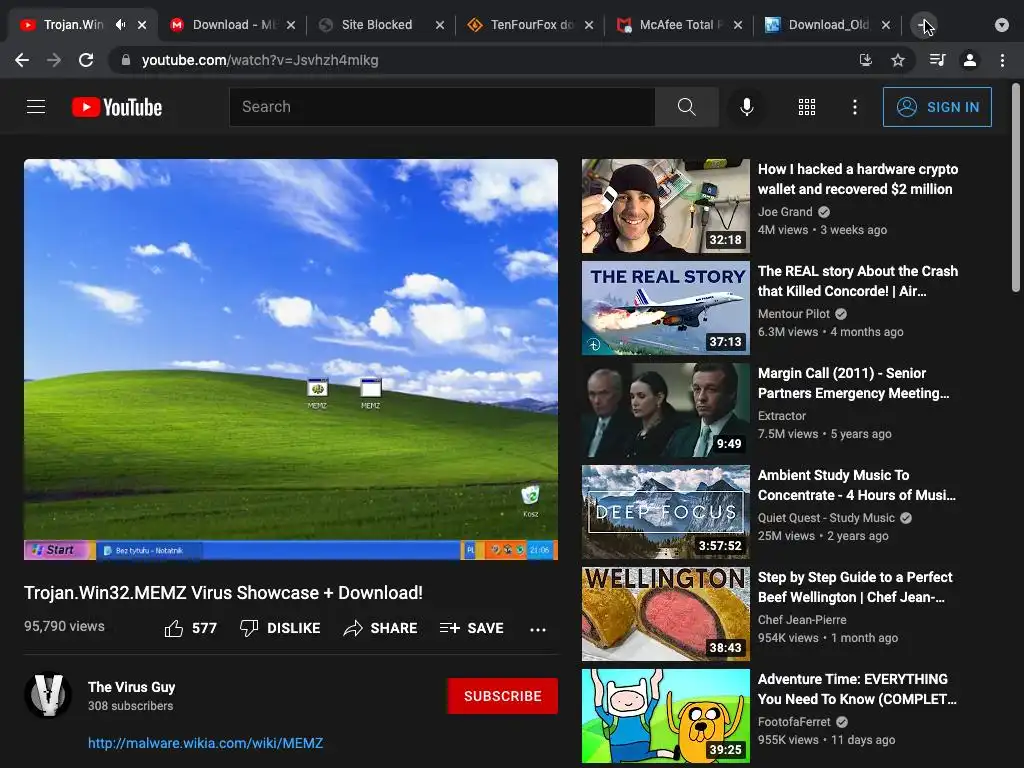
Task: Open the Adventure Time video thumbnail
Action: click(x=665, y=716)
